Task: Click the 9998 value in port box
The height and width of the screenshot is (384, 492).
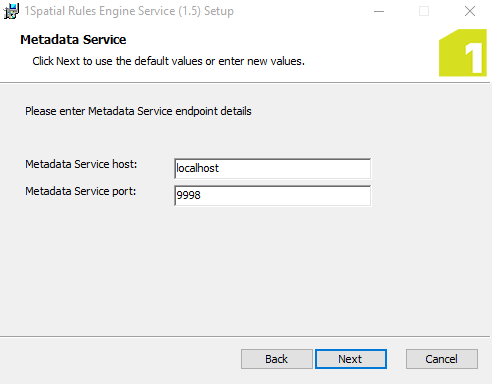Action: click(188, 195)
